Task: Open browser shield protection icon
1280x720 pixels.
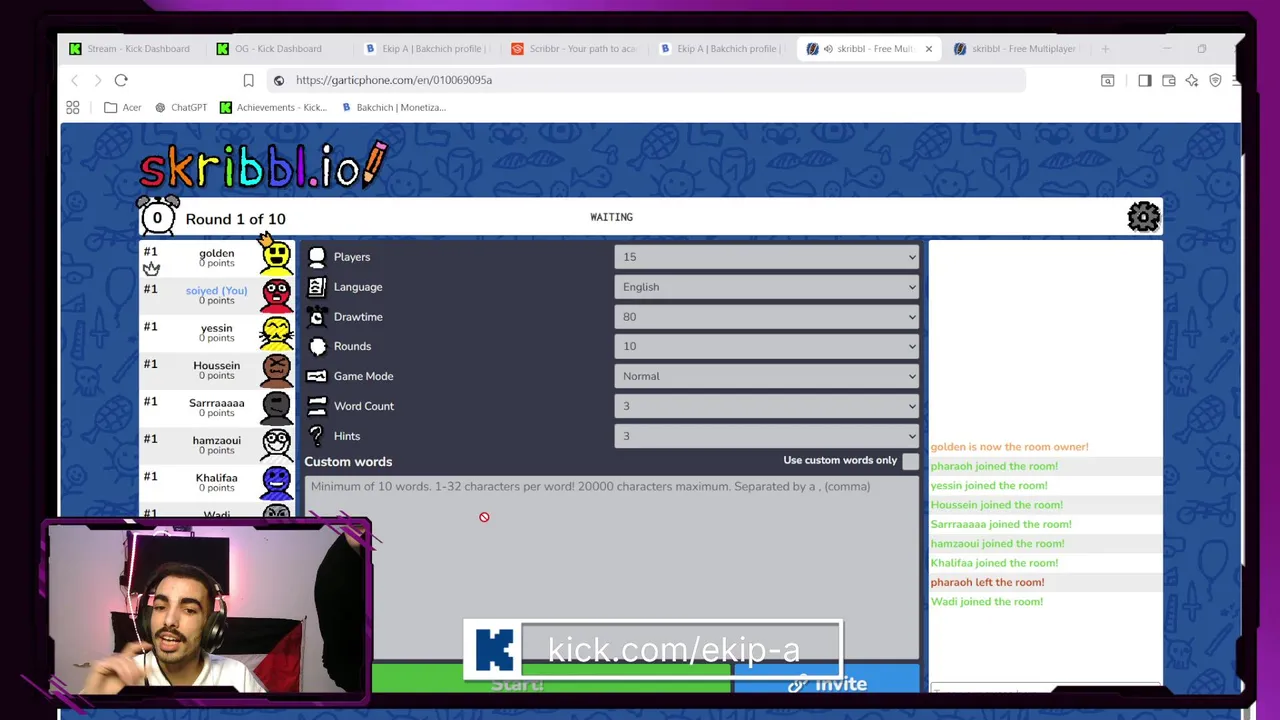Action: (1215, 80)
